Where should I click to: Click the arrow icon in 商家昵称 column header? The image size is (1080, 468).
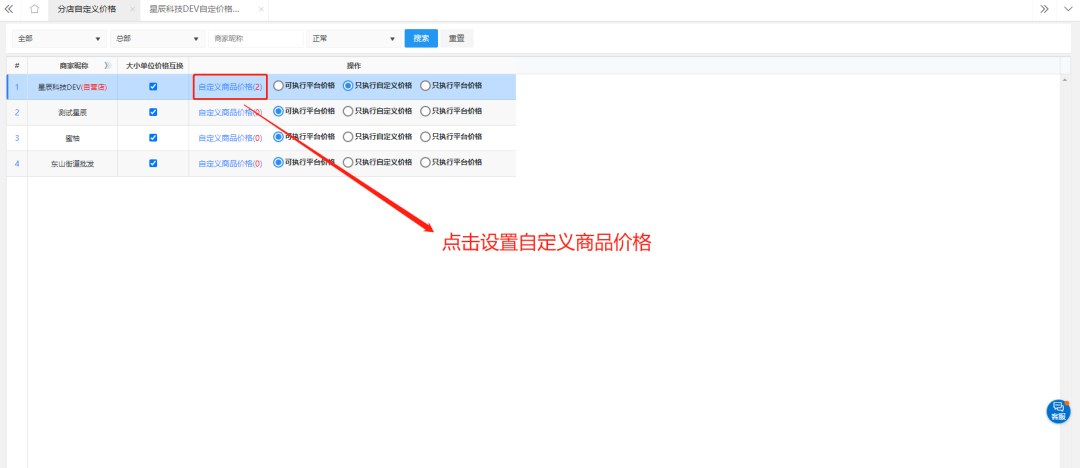(108, 65)
